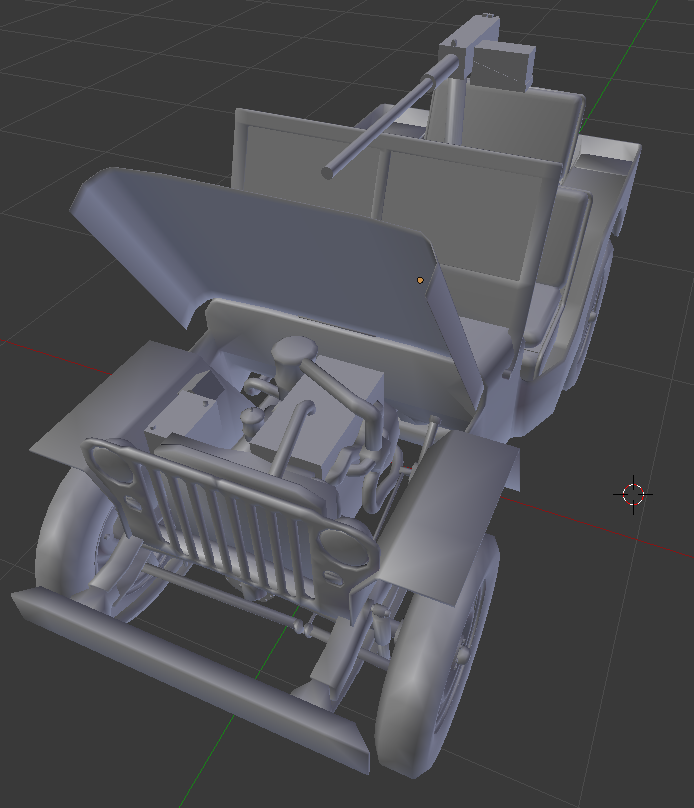
Task: Select the ammo box beside the gun
Action: [504, 65]
